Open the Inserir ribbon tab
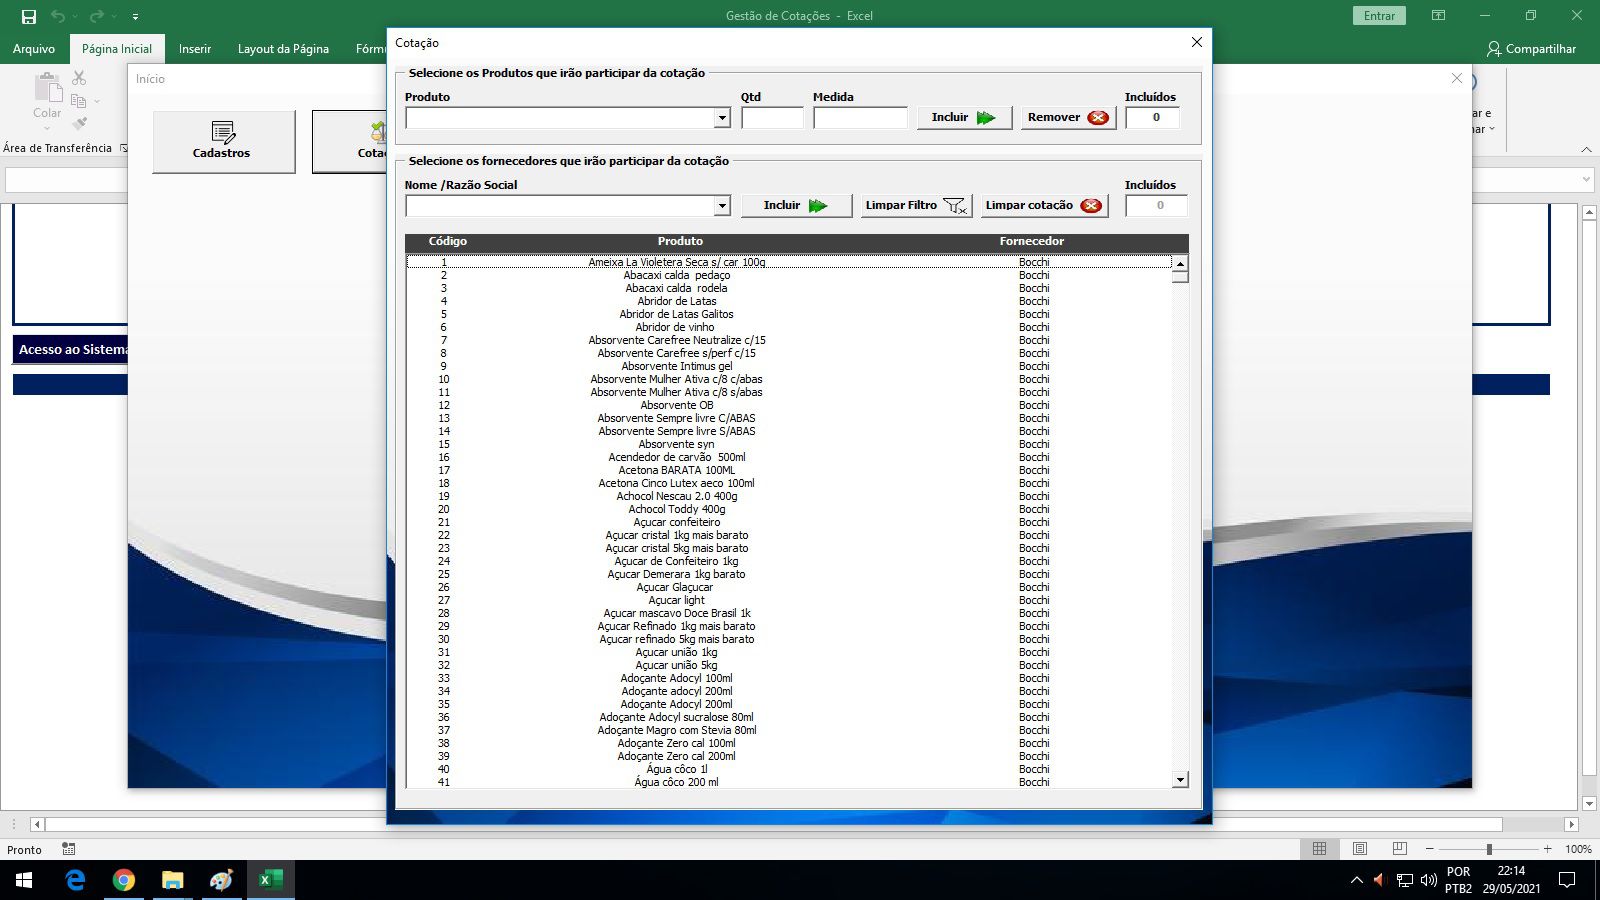 pyautogui.click(x=195, y=49)
